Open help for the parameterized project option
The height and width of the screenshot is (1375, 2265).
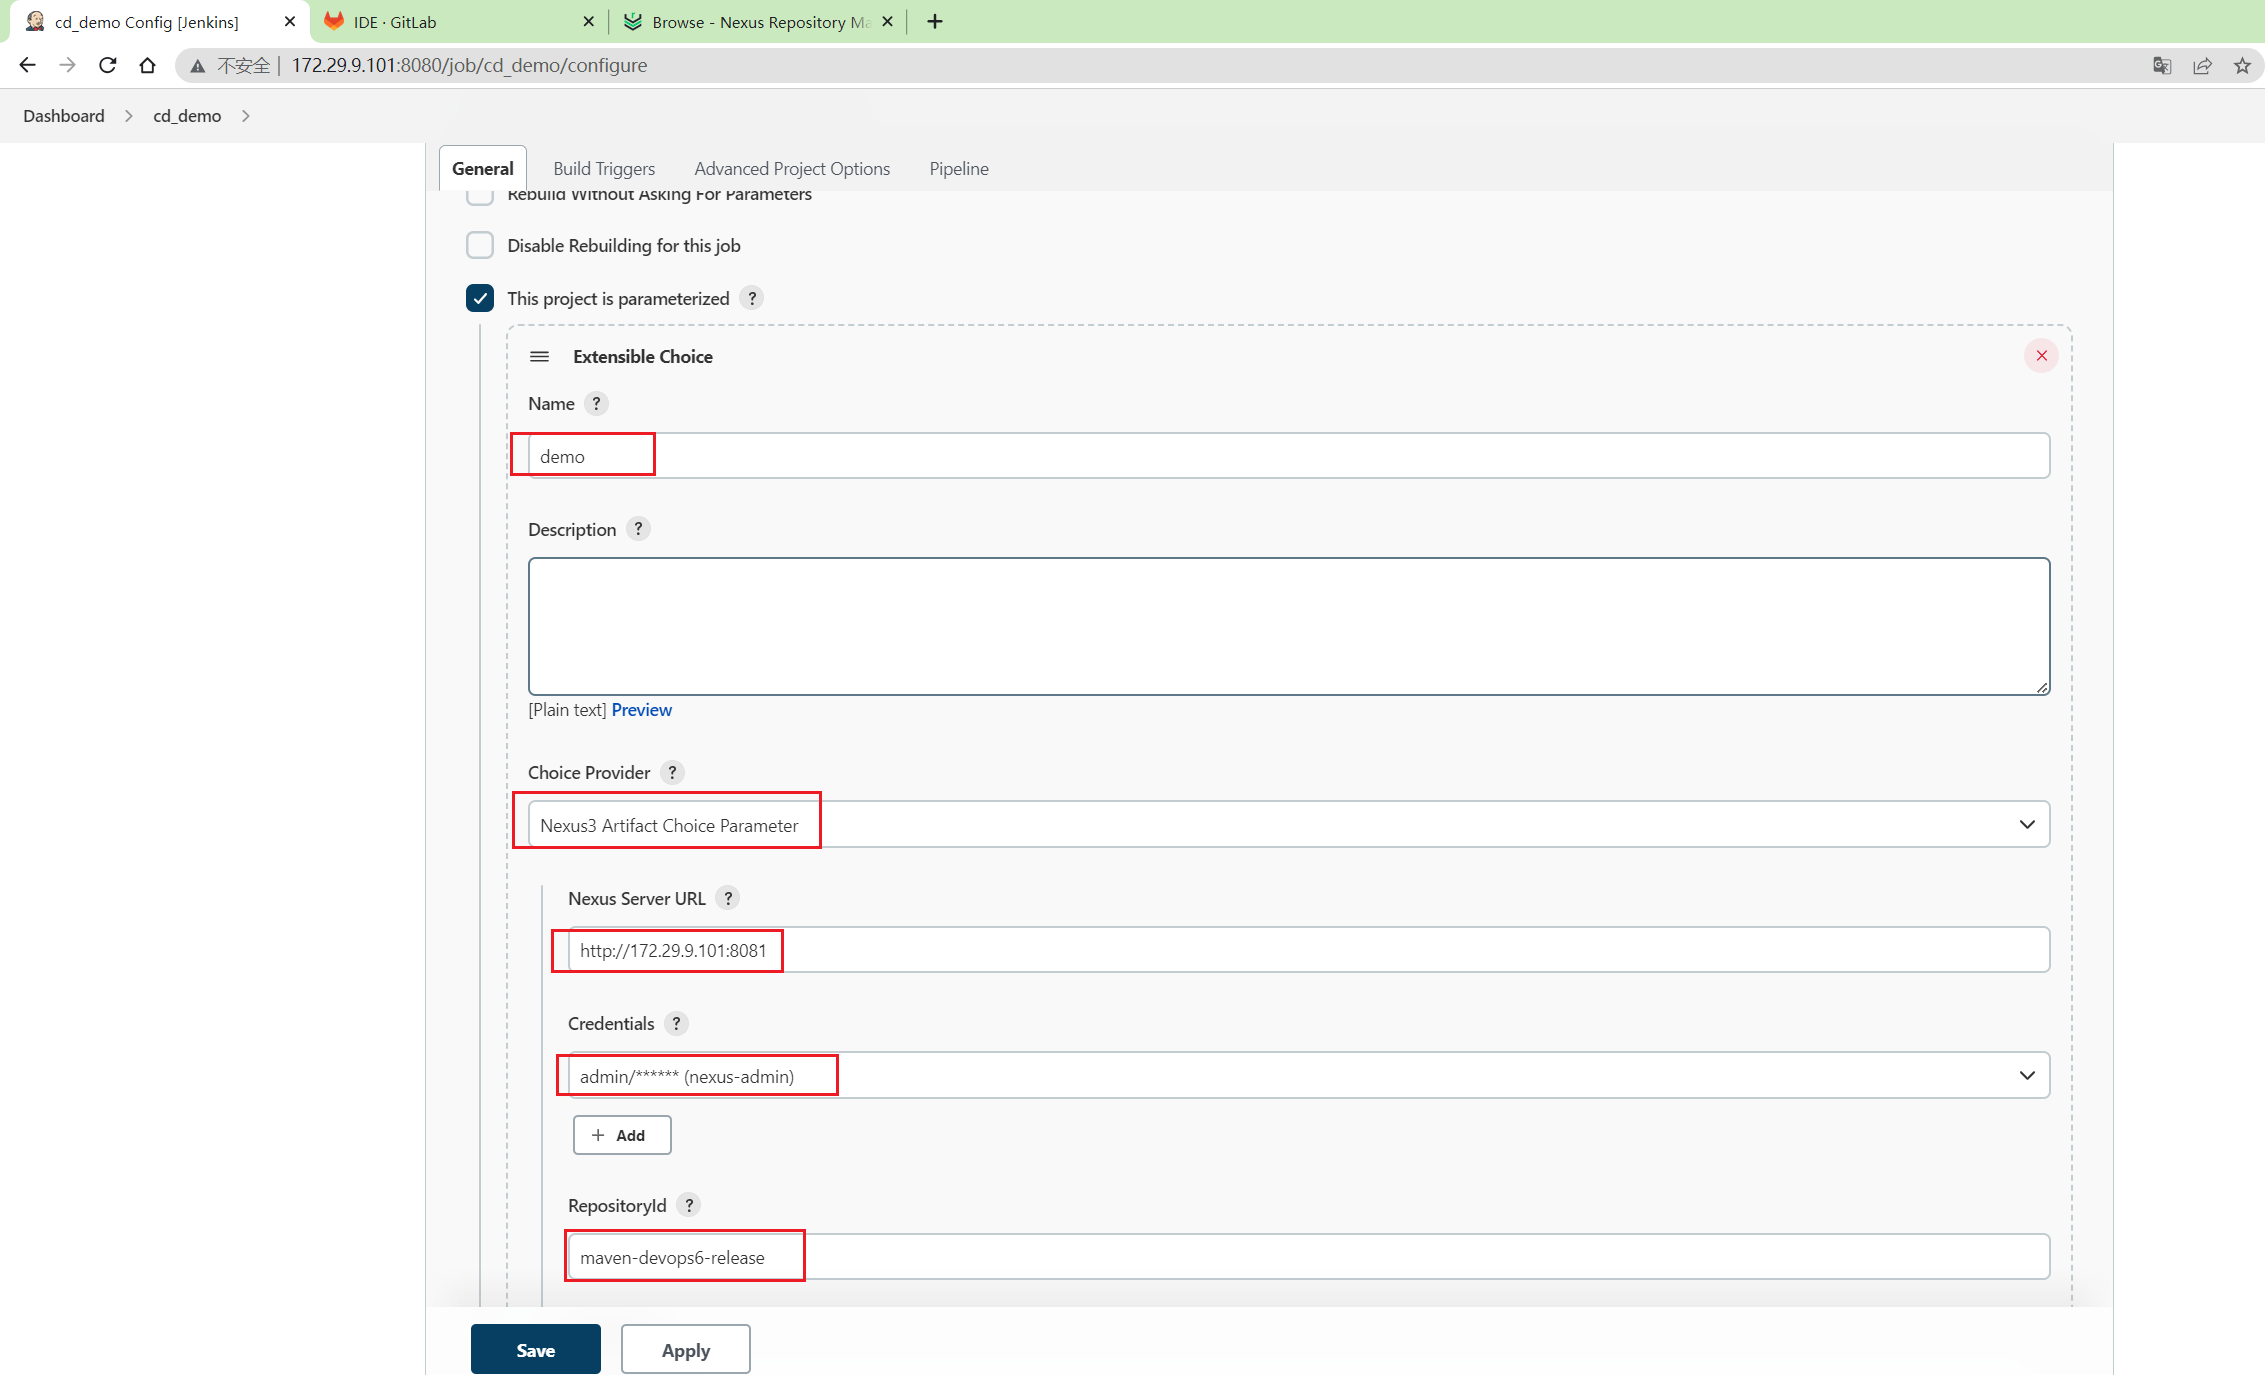coord(752,298)
